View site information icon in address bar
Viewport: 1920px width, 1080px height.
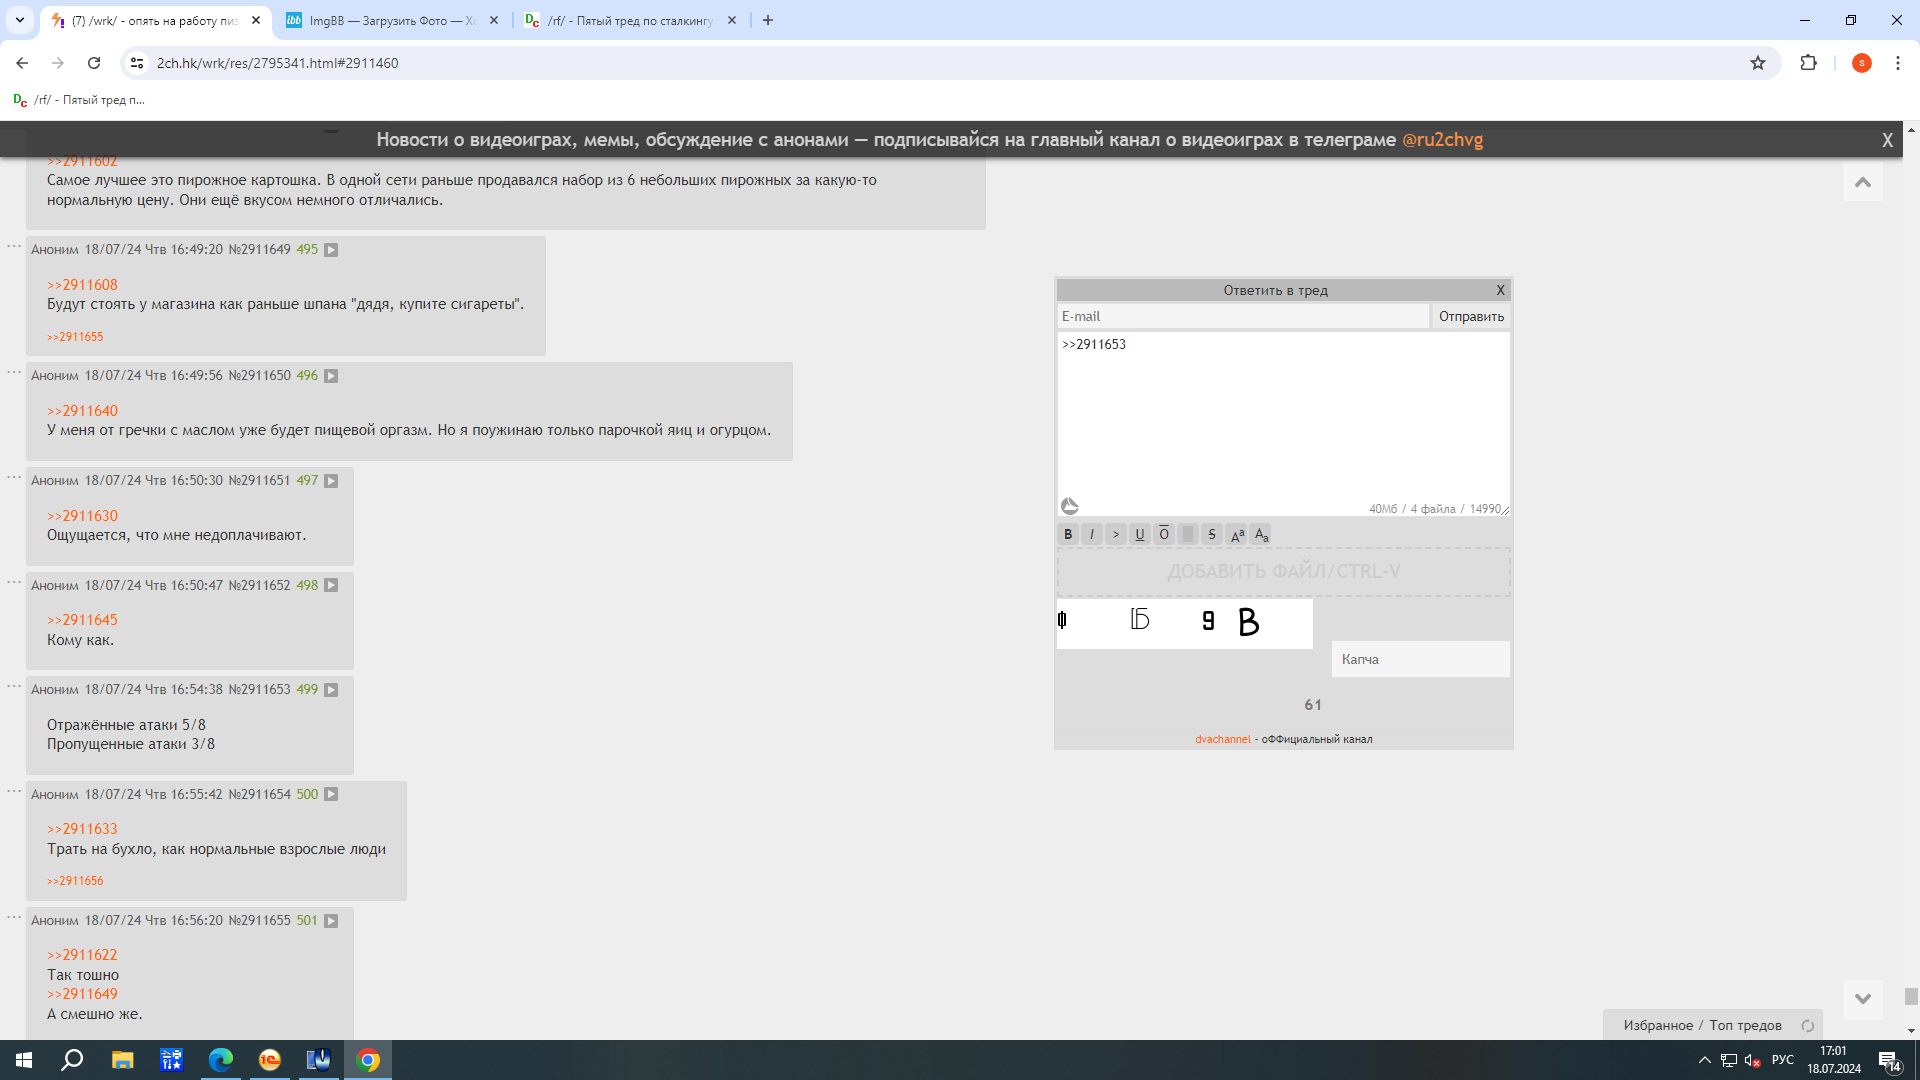coord(137,63)
